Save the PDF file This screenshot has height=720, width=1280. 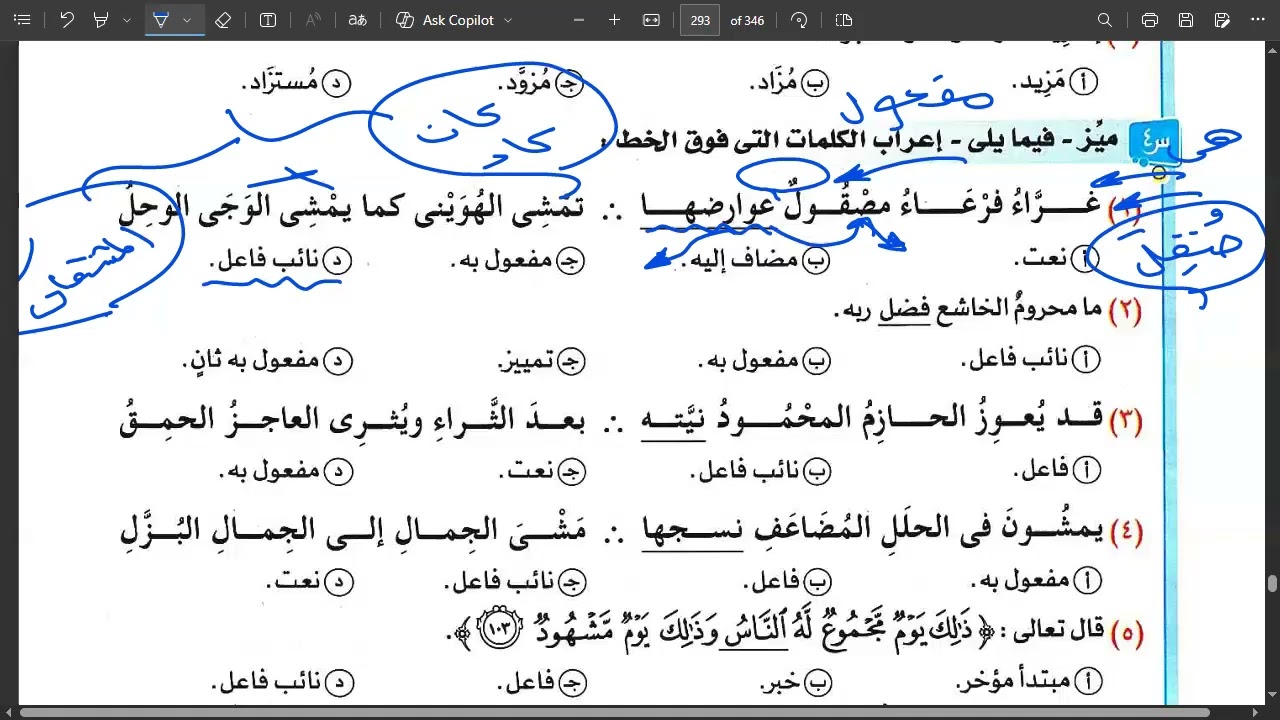[1186, 20]
